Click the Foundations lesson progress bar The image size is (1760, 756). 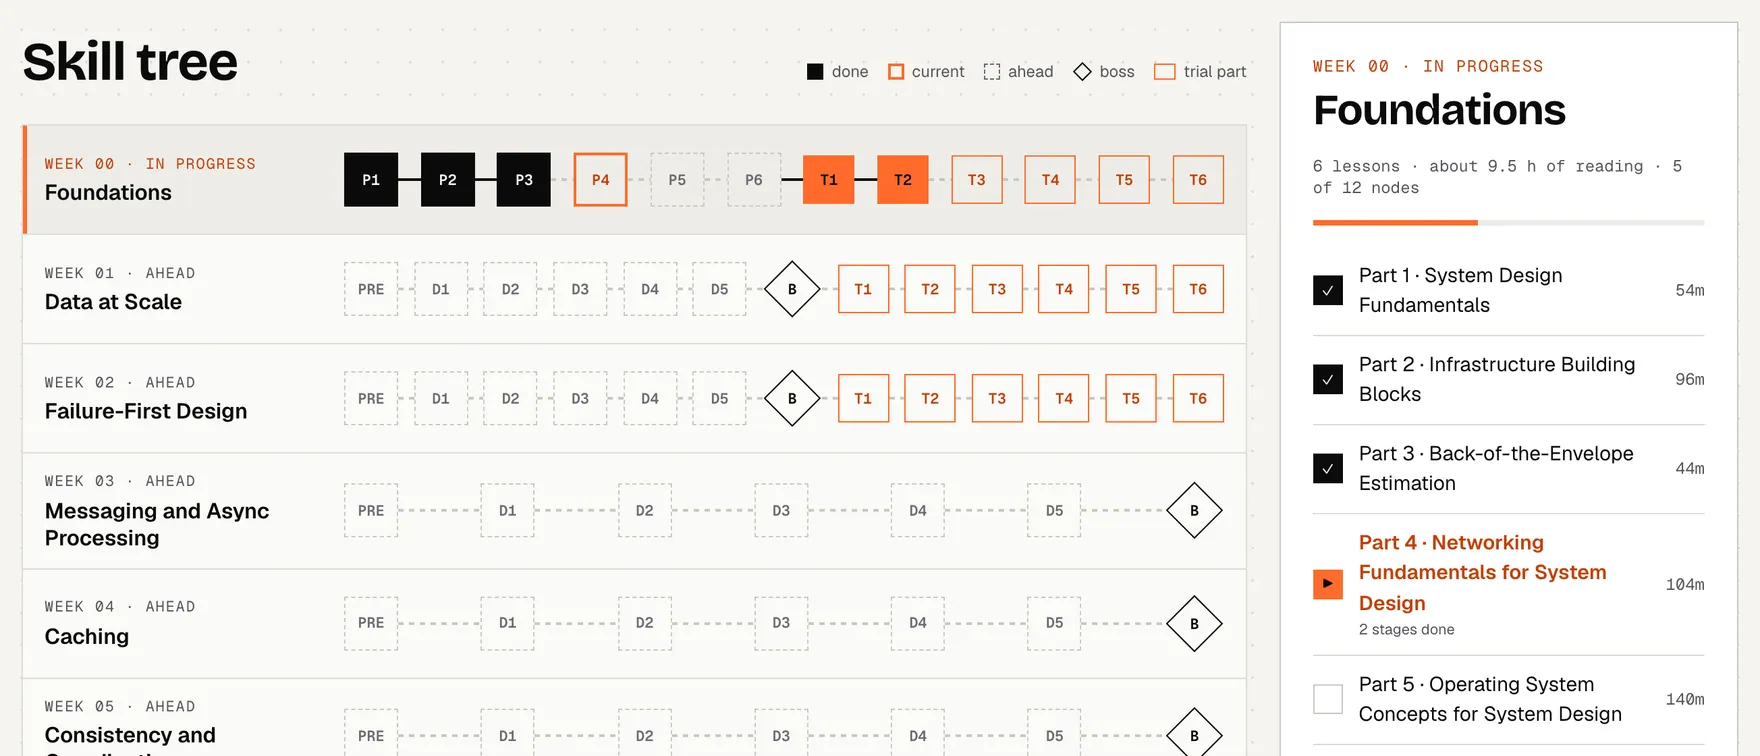pos(1509,222)
